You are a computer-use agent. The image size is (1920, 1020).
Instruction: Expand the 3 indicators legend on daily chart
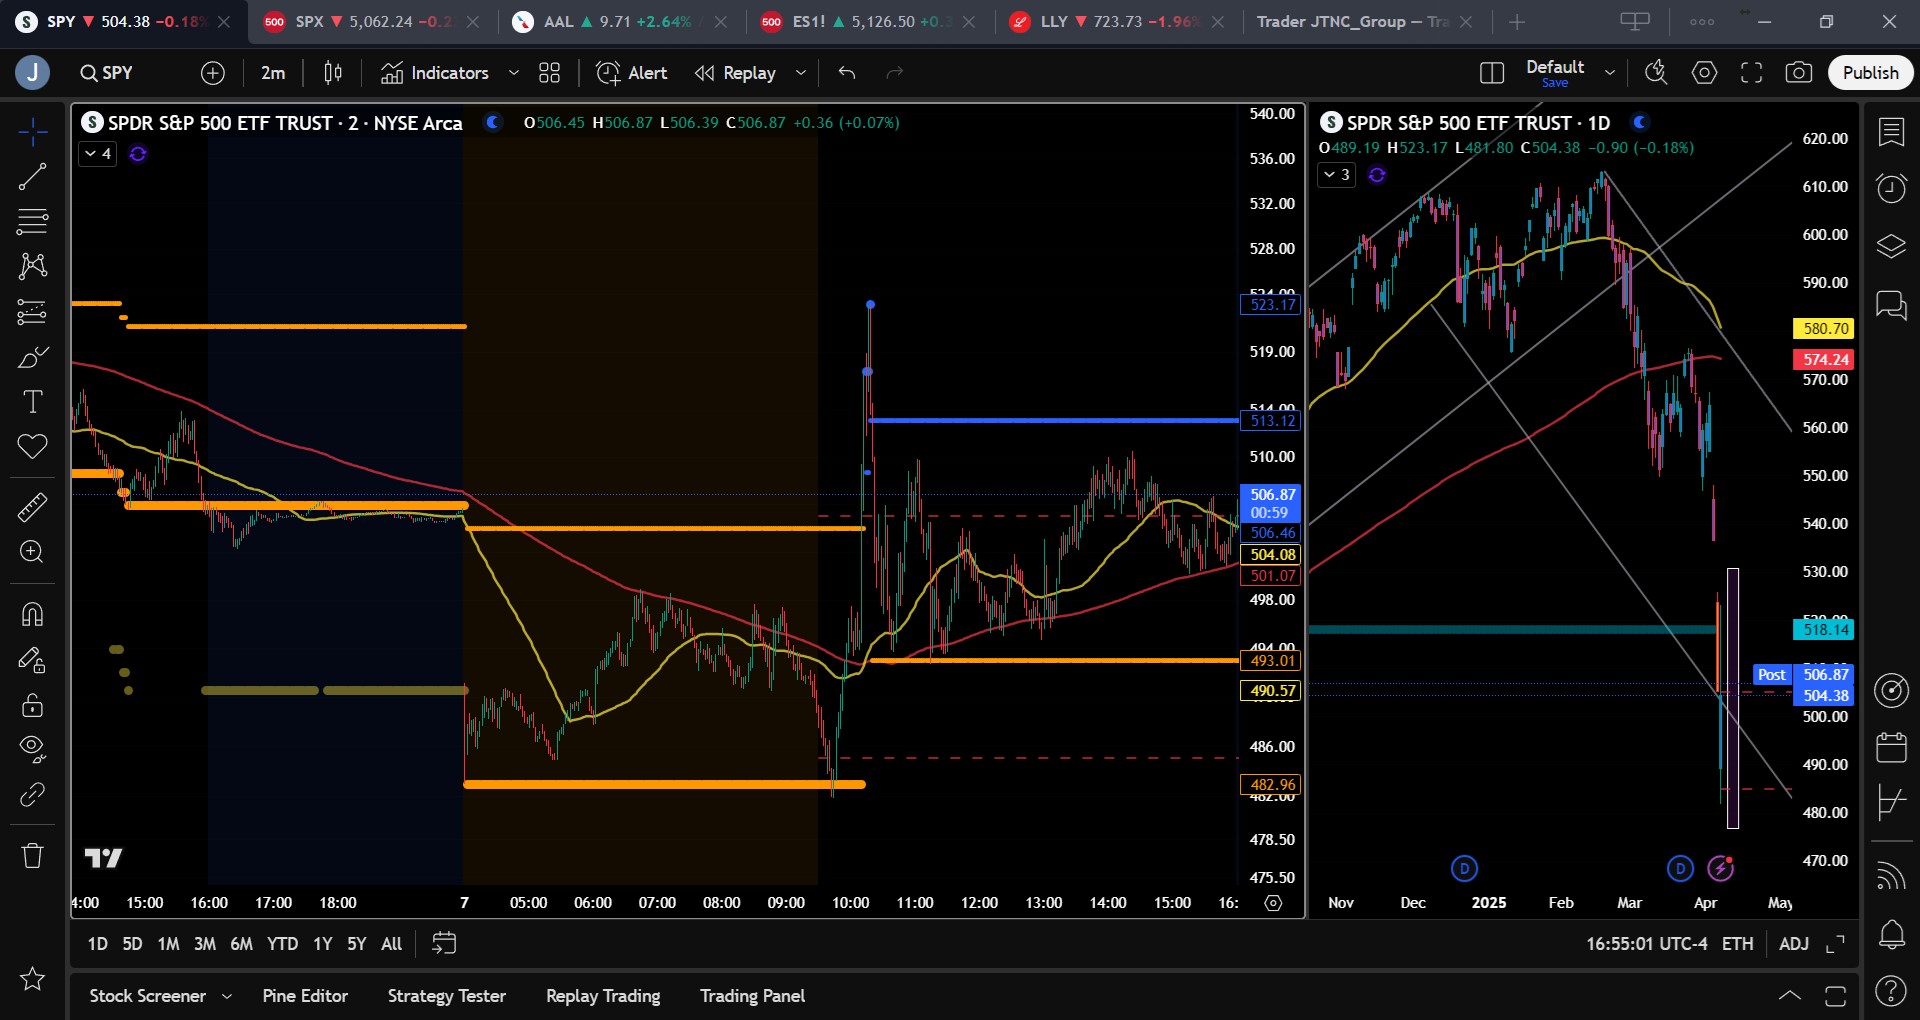(1337, 175)
